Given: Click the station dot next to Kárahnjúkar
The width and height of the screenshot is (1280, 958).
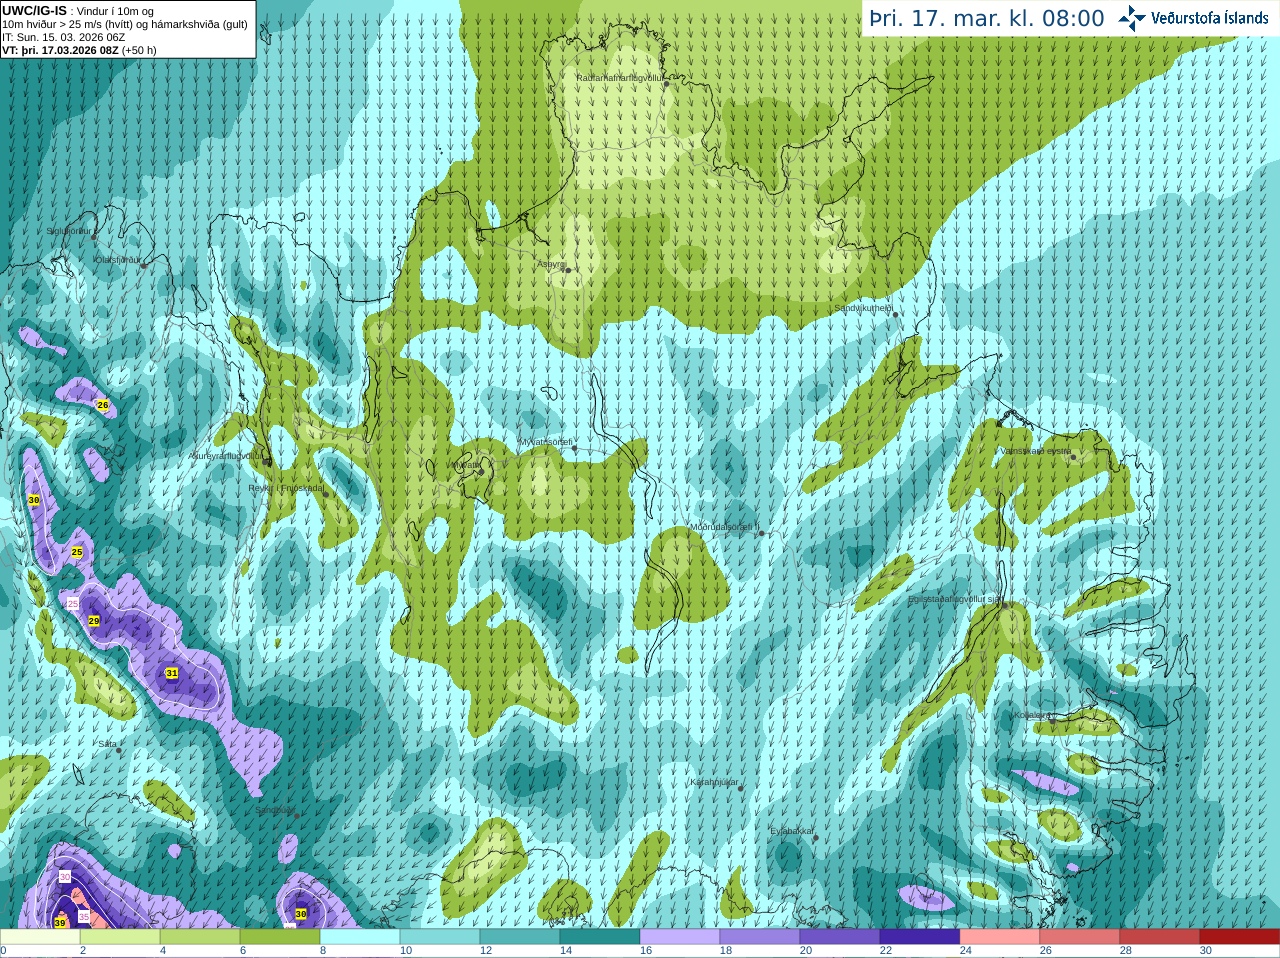Looking at the screenshot, I should [x=741, y=789].
